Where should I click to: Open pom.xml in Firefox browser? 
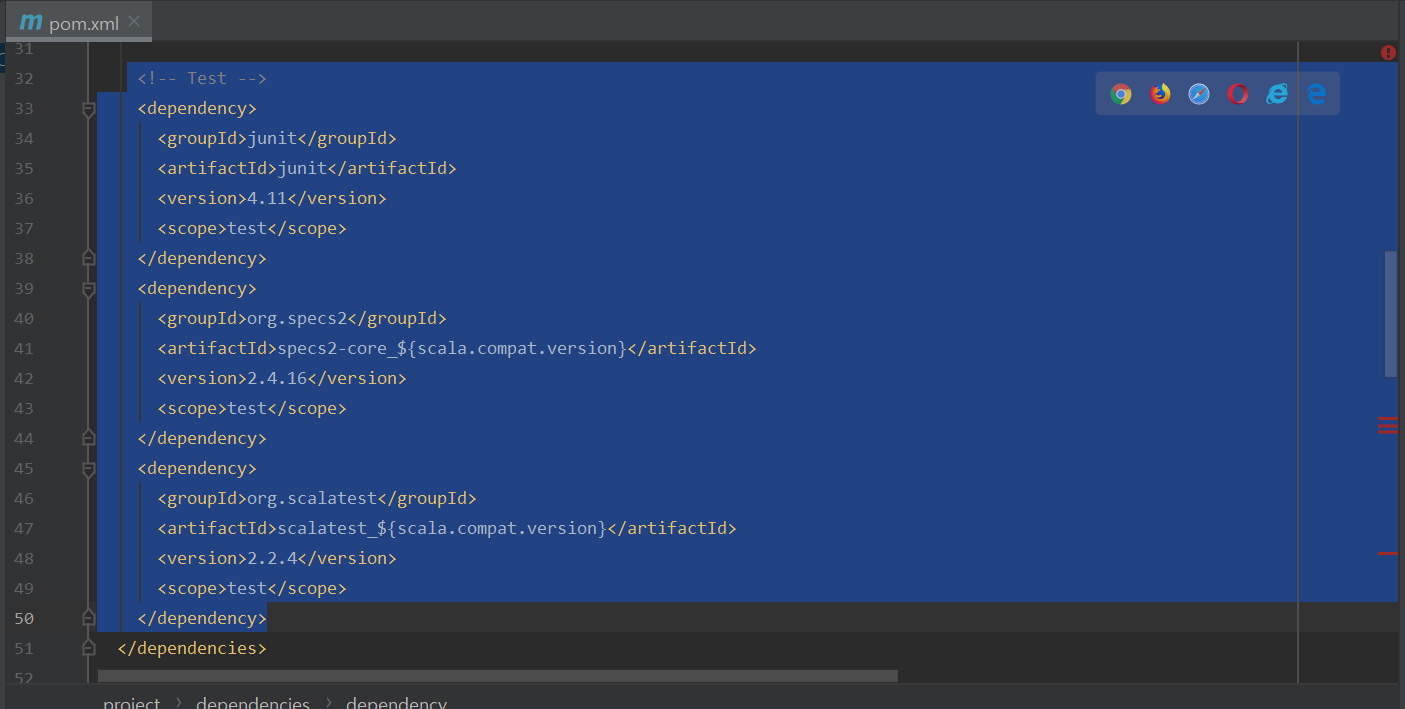[1160, 94]
